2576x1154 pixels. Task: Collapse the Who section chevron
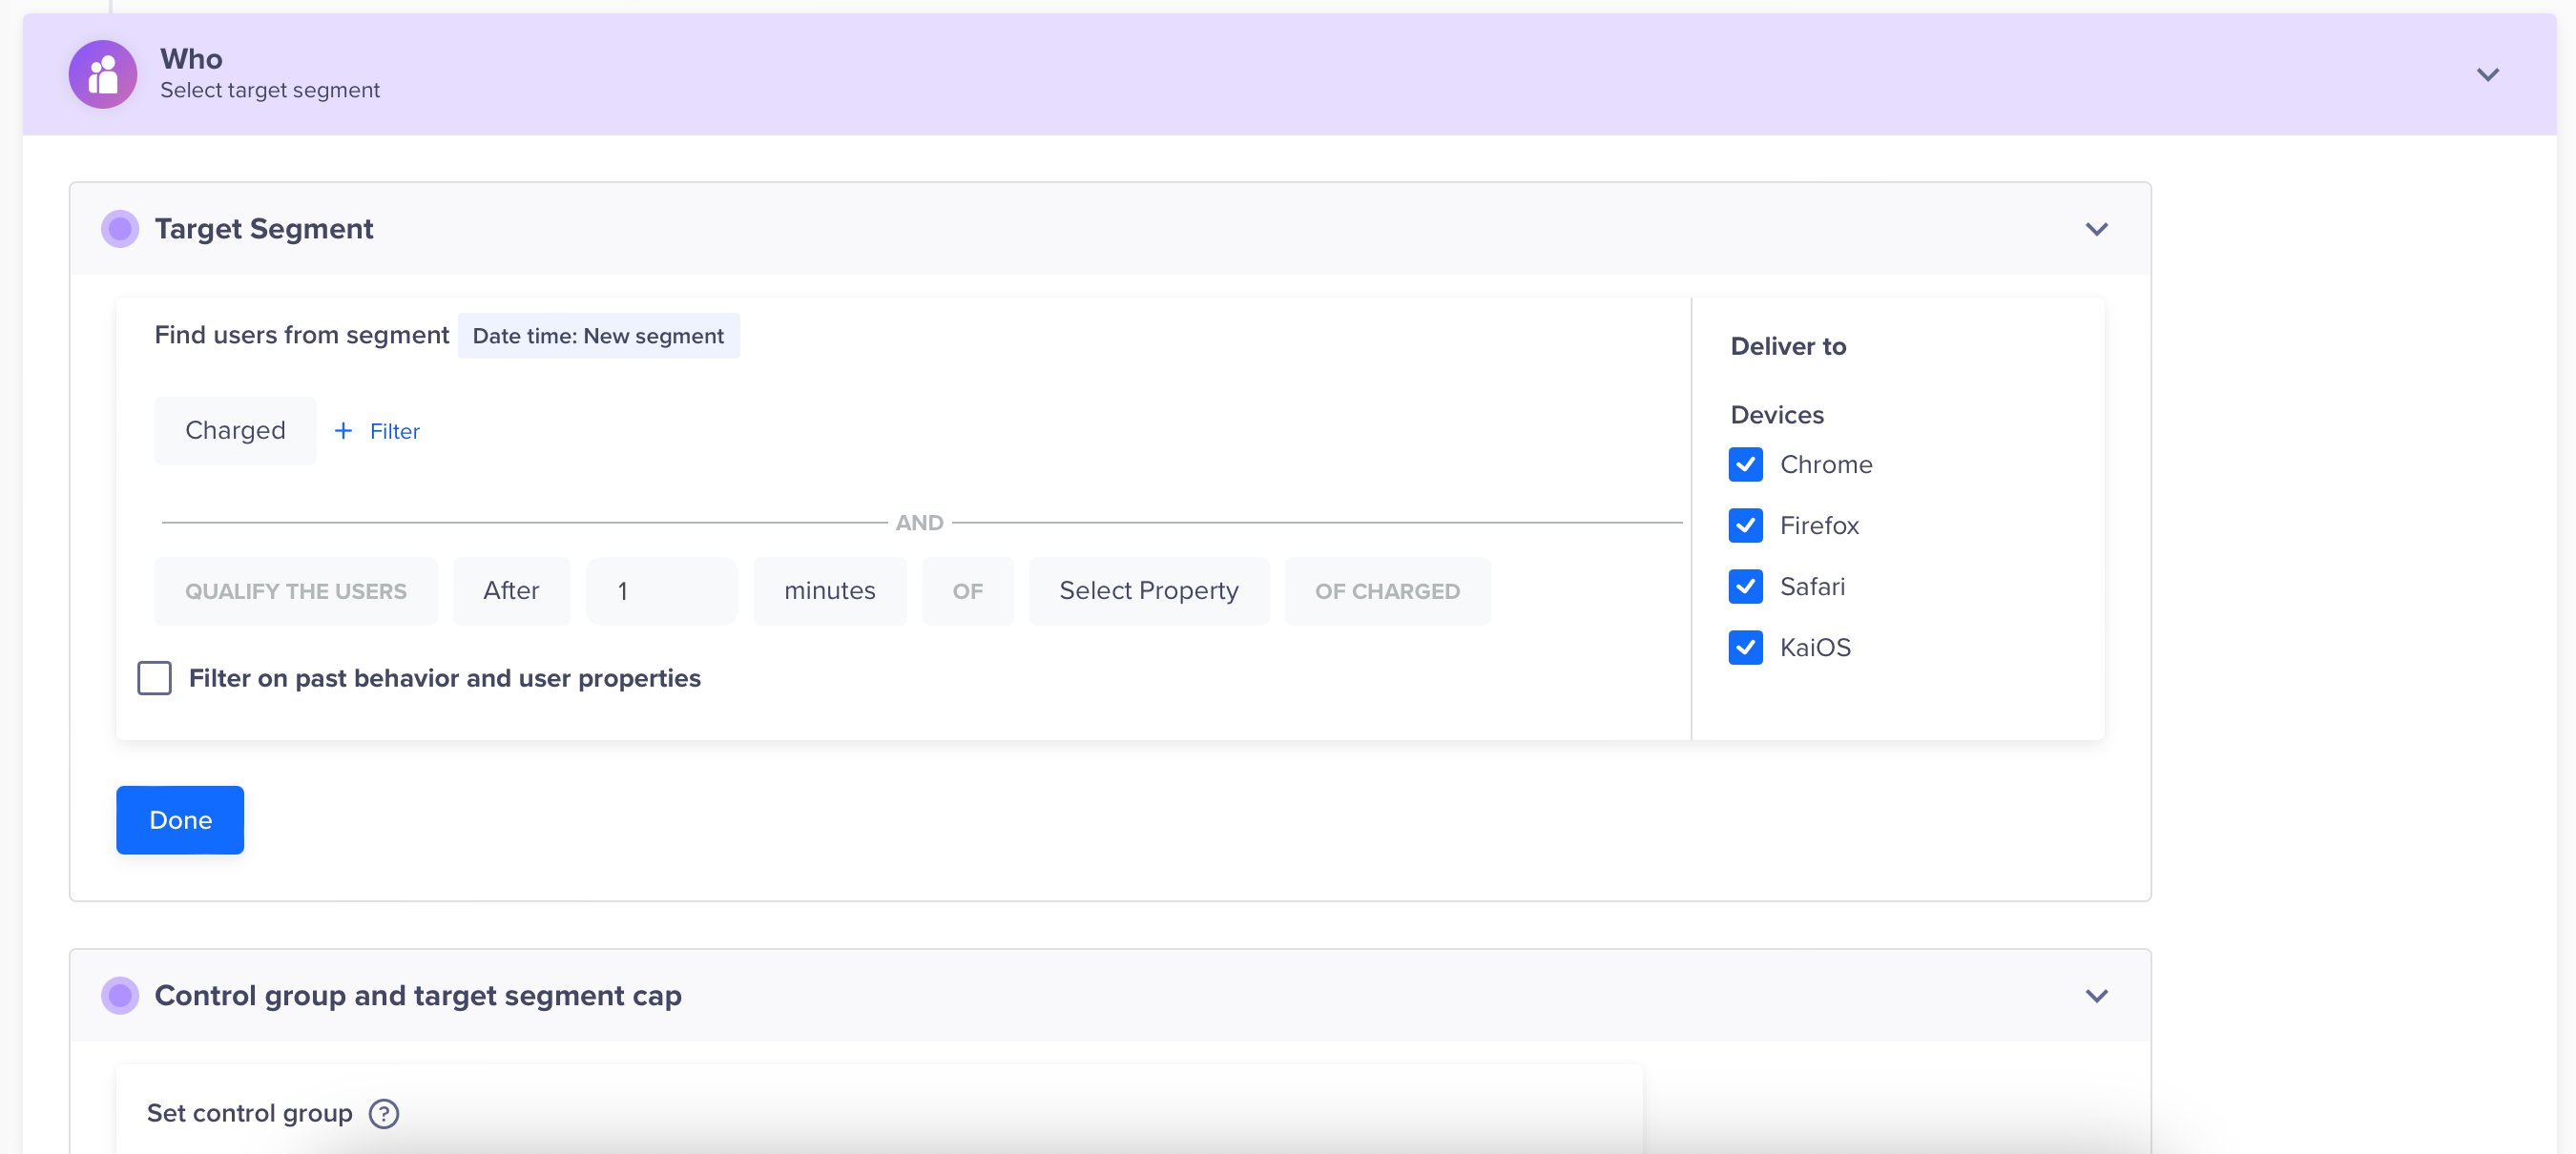pos(2487,75)
